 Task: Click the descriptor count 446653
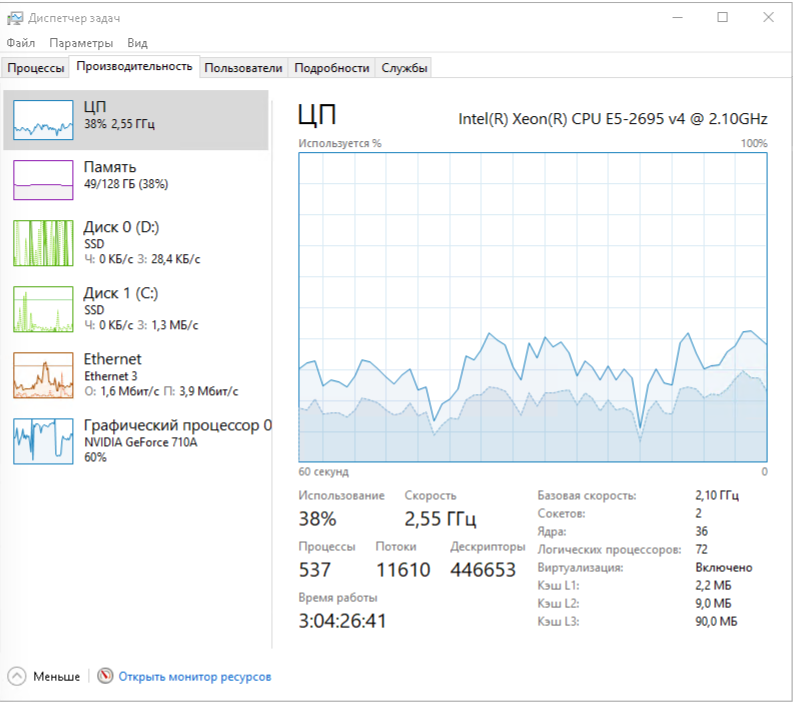click(483, 570)
